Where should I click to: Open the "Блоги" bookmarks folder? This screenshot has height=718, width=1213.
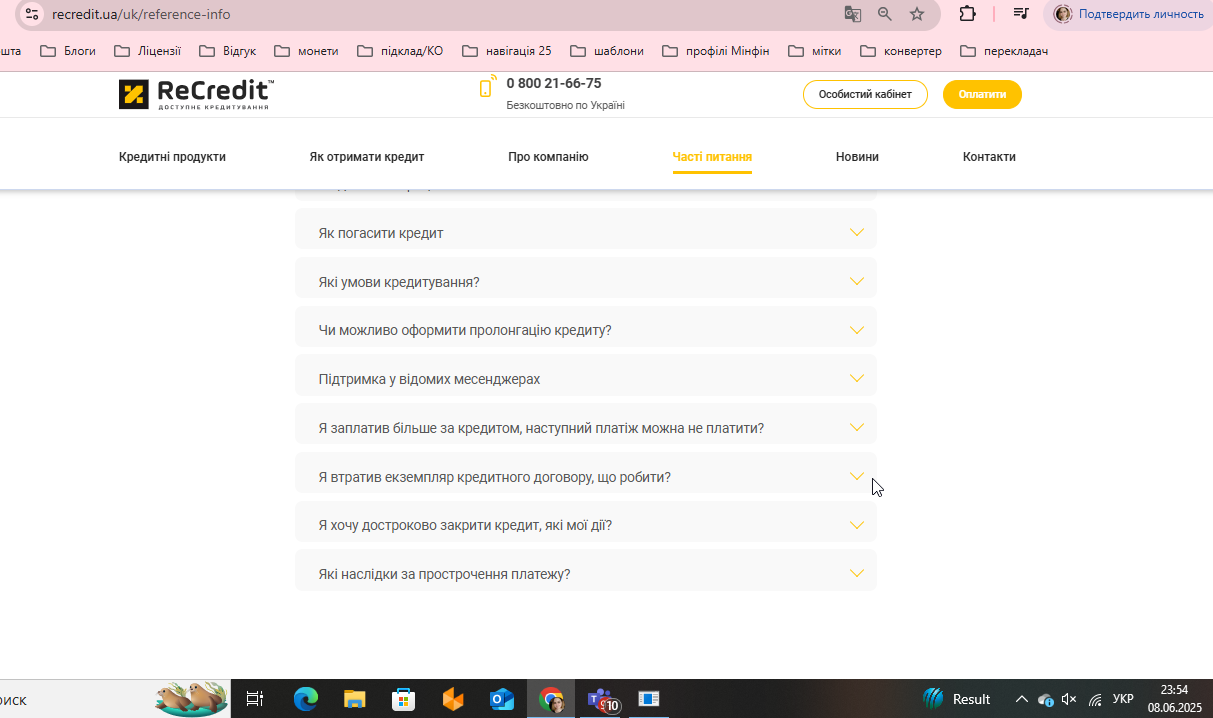(68, 51)
